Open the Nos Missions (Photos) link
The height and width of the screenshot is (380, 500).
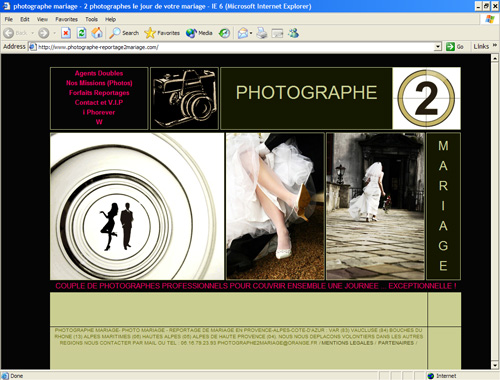99,83
